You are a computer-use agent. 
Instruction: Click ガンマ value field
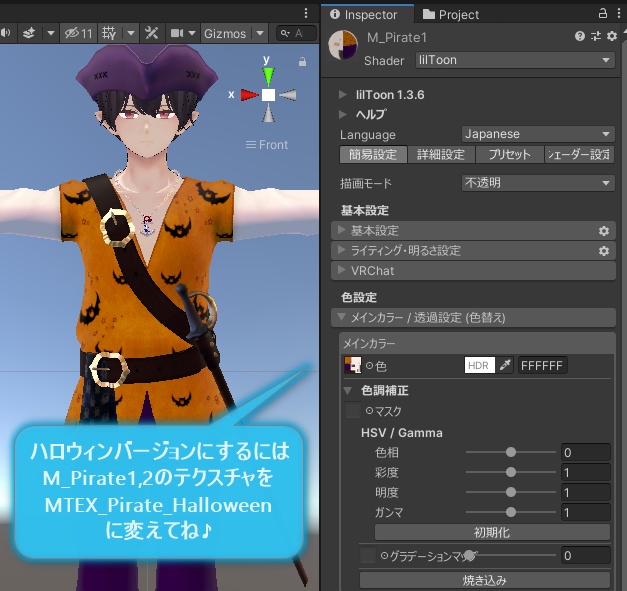click(x=586, y=512)
